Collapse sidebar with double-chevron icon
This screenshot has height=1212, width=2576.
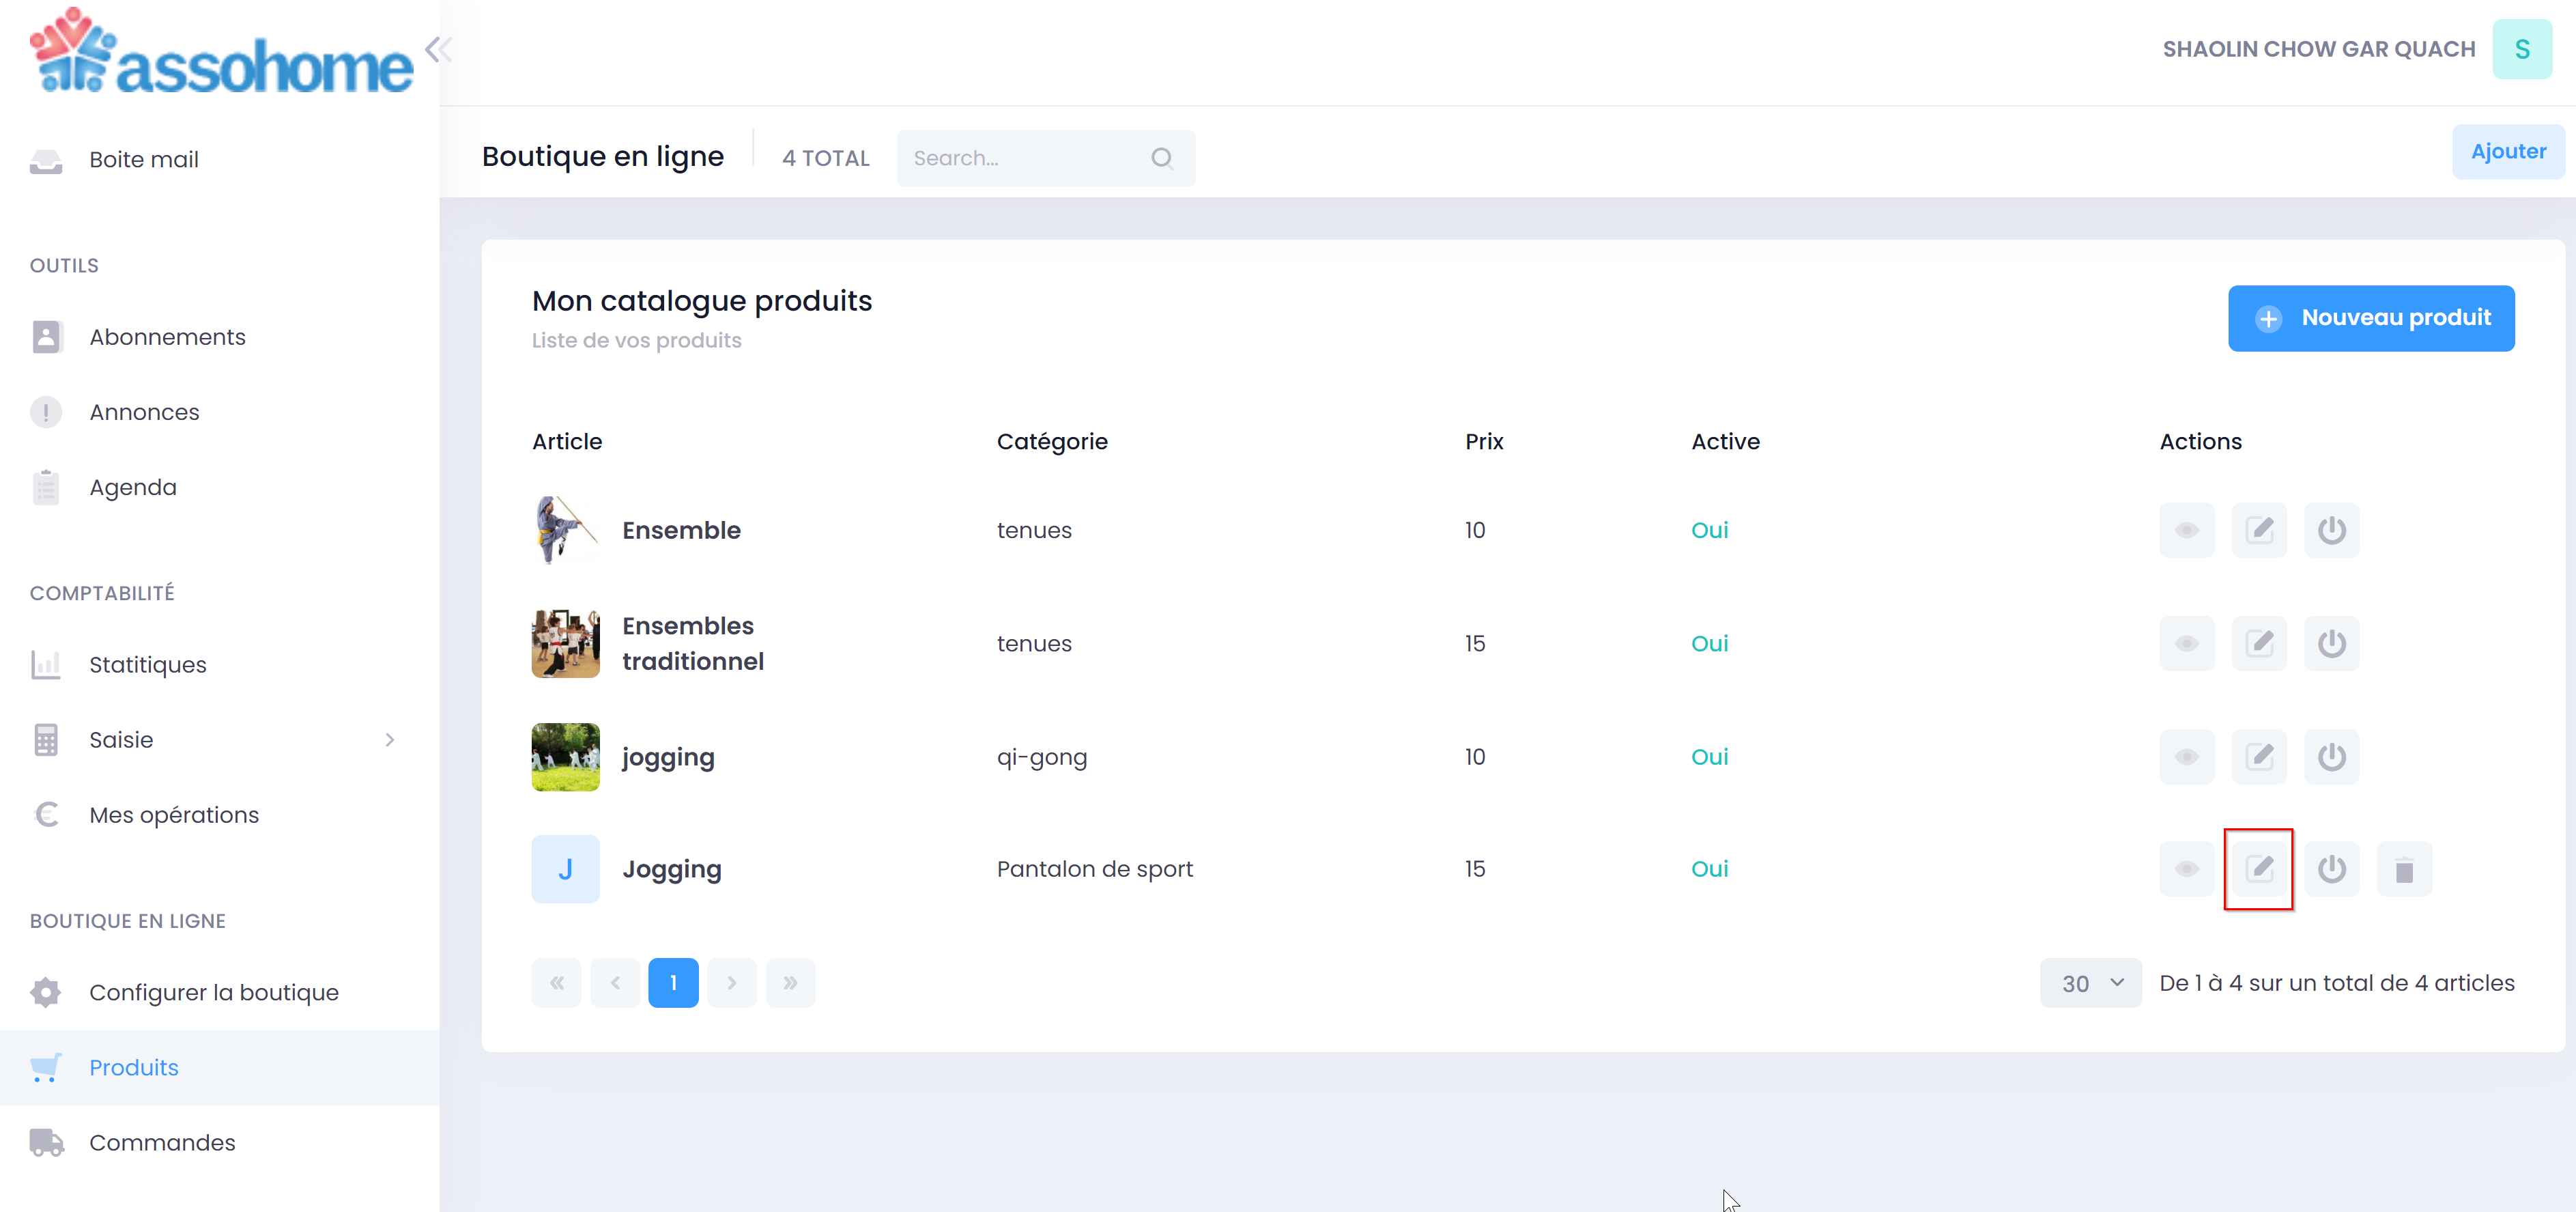(438, 49)
